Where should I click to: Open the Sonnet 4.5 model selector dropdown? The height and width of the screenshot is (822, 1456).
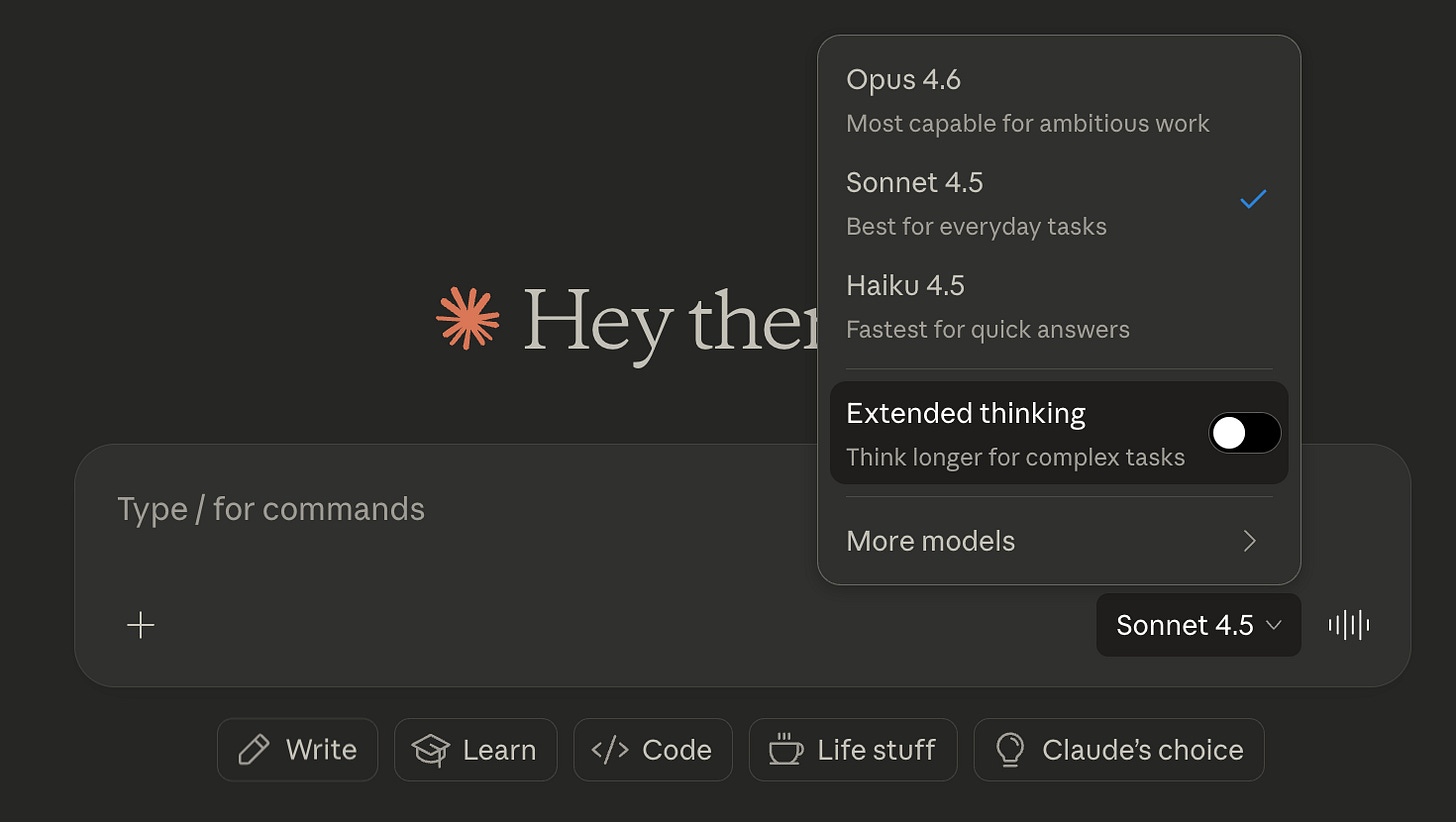[x=1199, y=625]
